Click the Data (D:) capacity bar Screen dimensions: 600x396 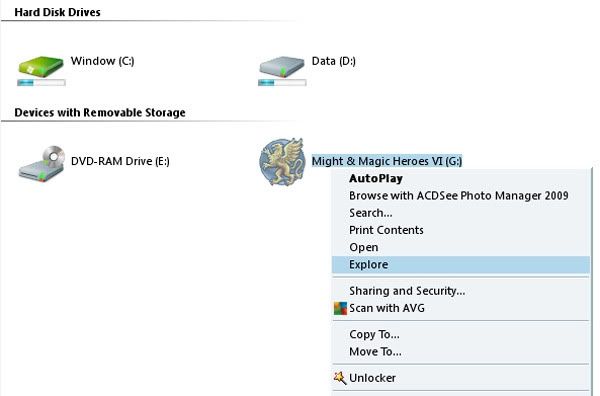pos(282,83)
